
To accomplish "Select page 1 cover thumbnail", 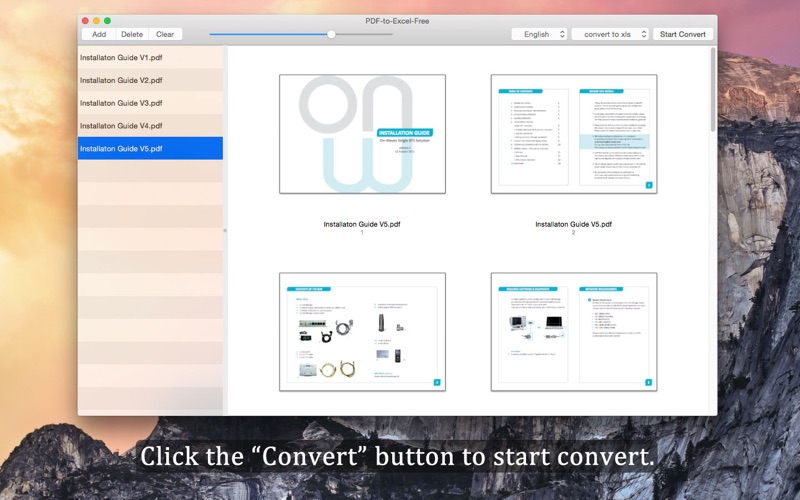I will (362, 134).
